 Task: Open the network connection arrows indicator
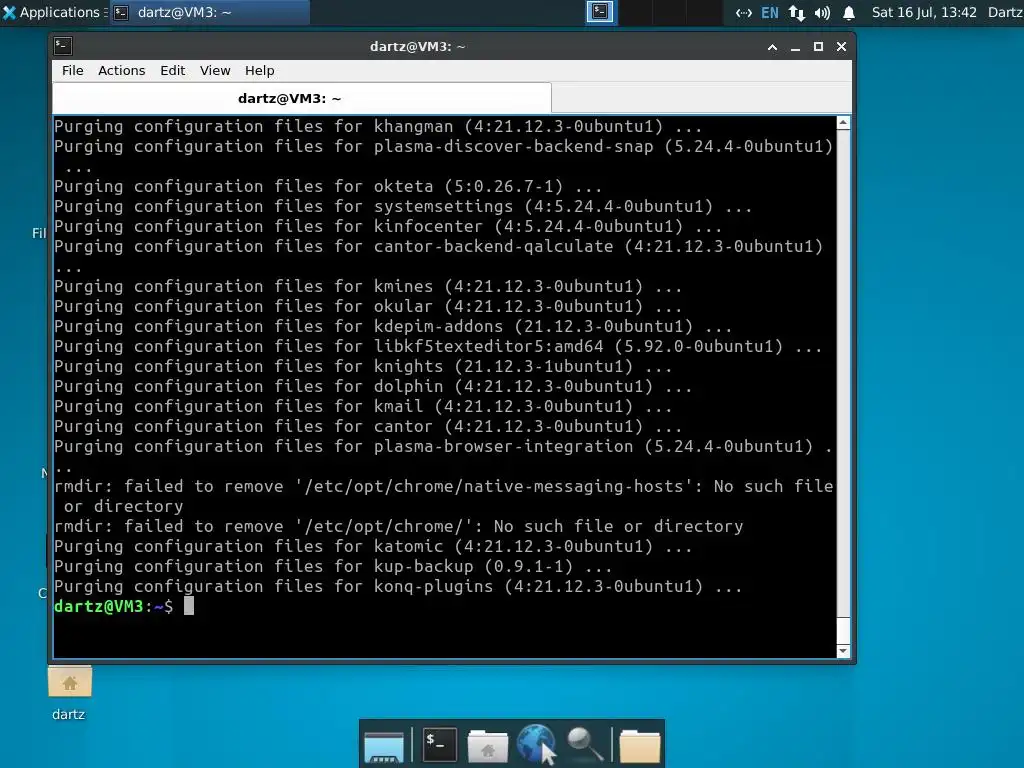tap(743, 12)
